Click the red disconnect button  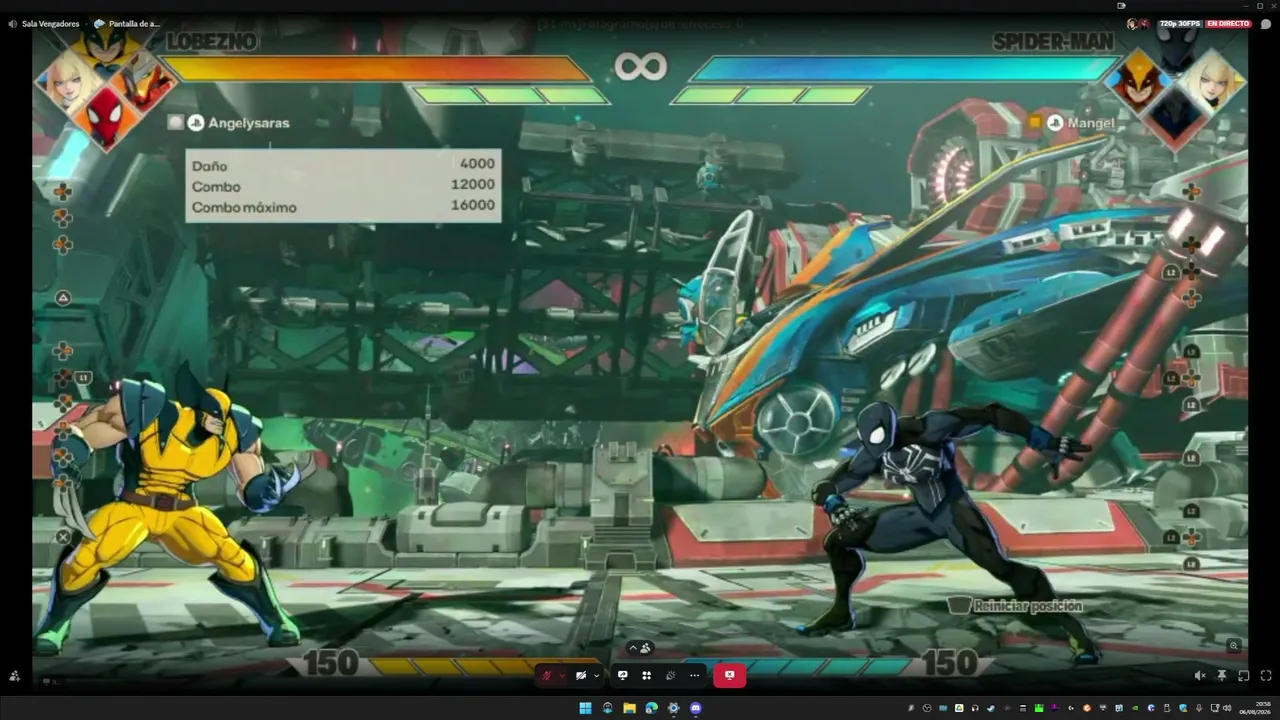pos(729,676)
